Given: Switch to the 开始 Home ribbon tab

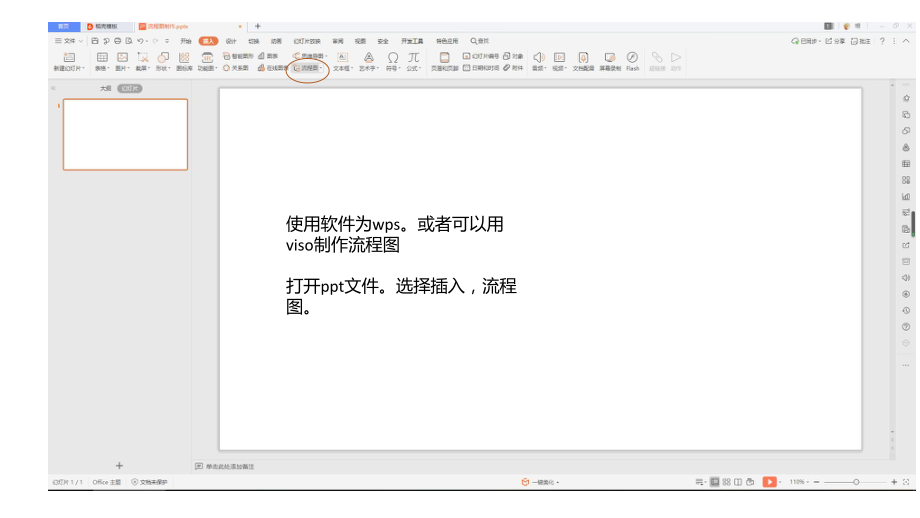Looking at the screenshot, I should pos(186,41).
